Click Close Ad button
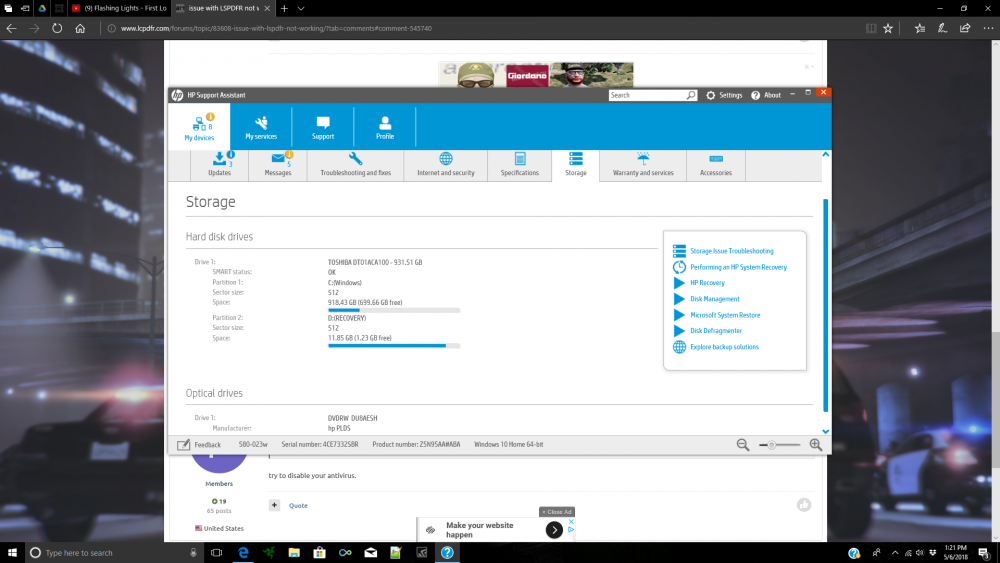 point(557,512)
